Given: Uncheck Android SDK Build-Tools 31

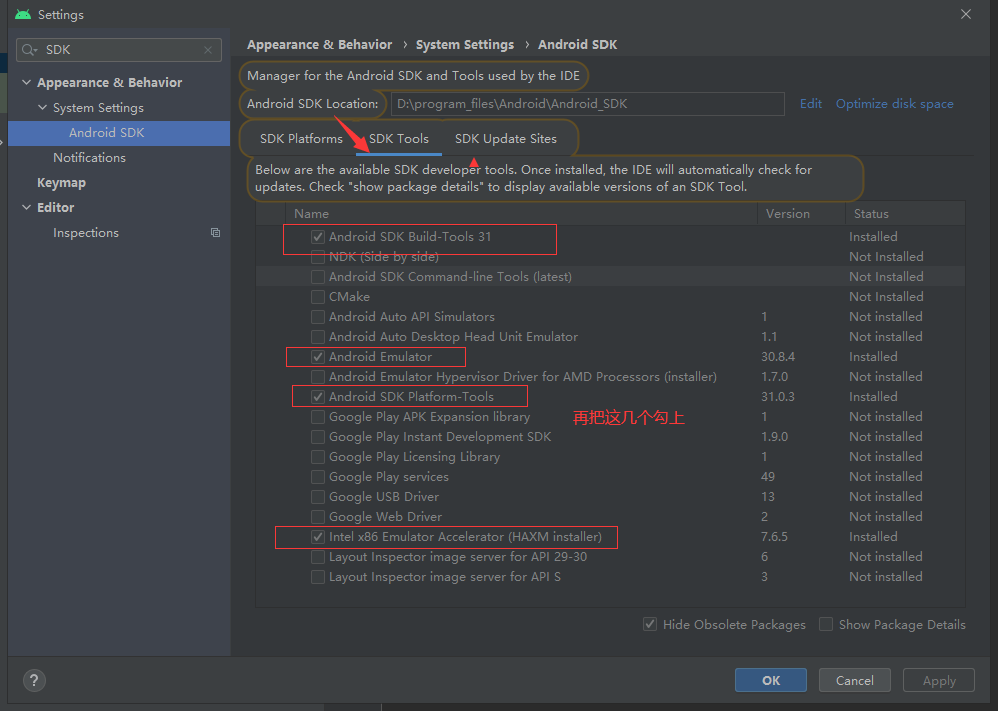Looking at the screenshot, I should [318, 237].
